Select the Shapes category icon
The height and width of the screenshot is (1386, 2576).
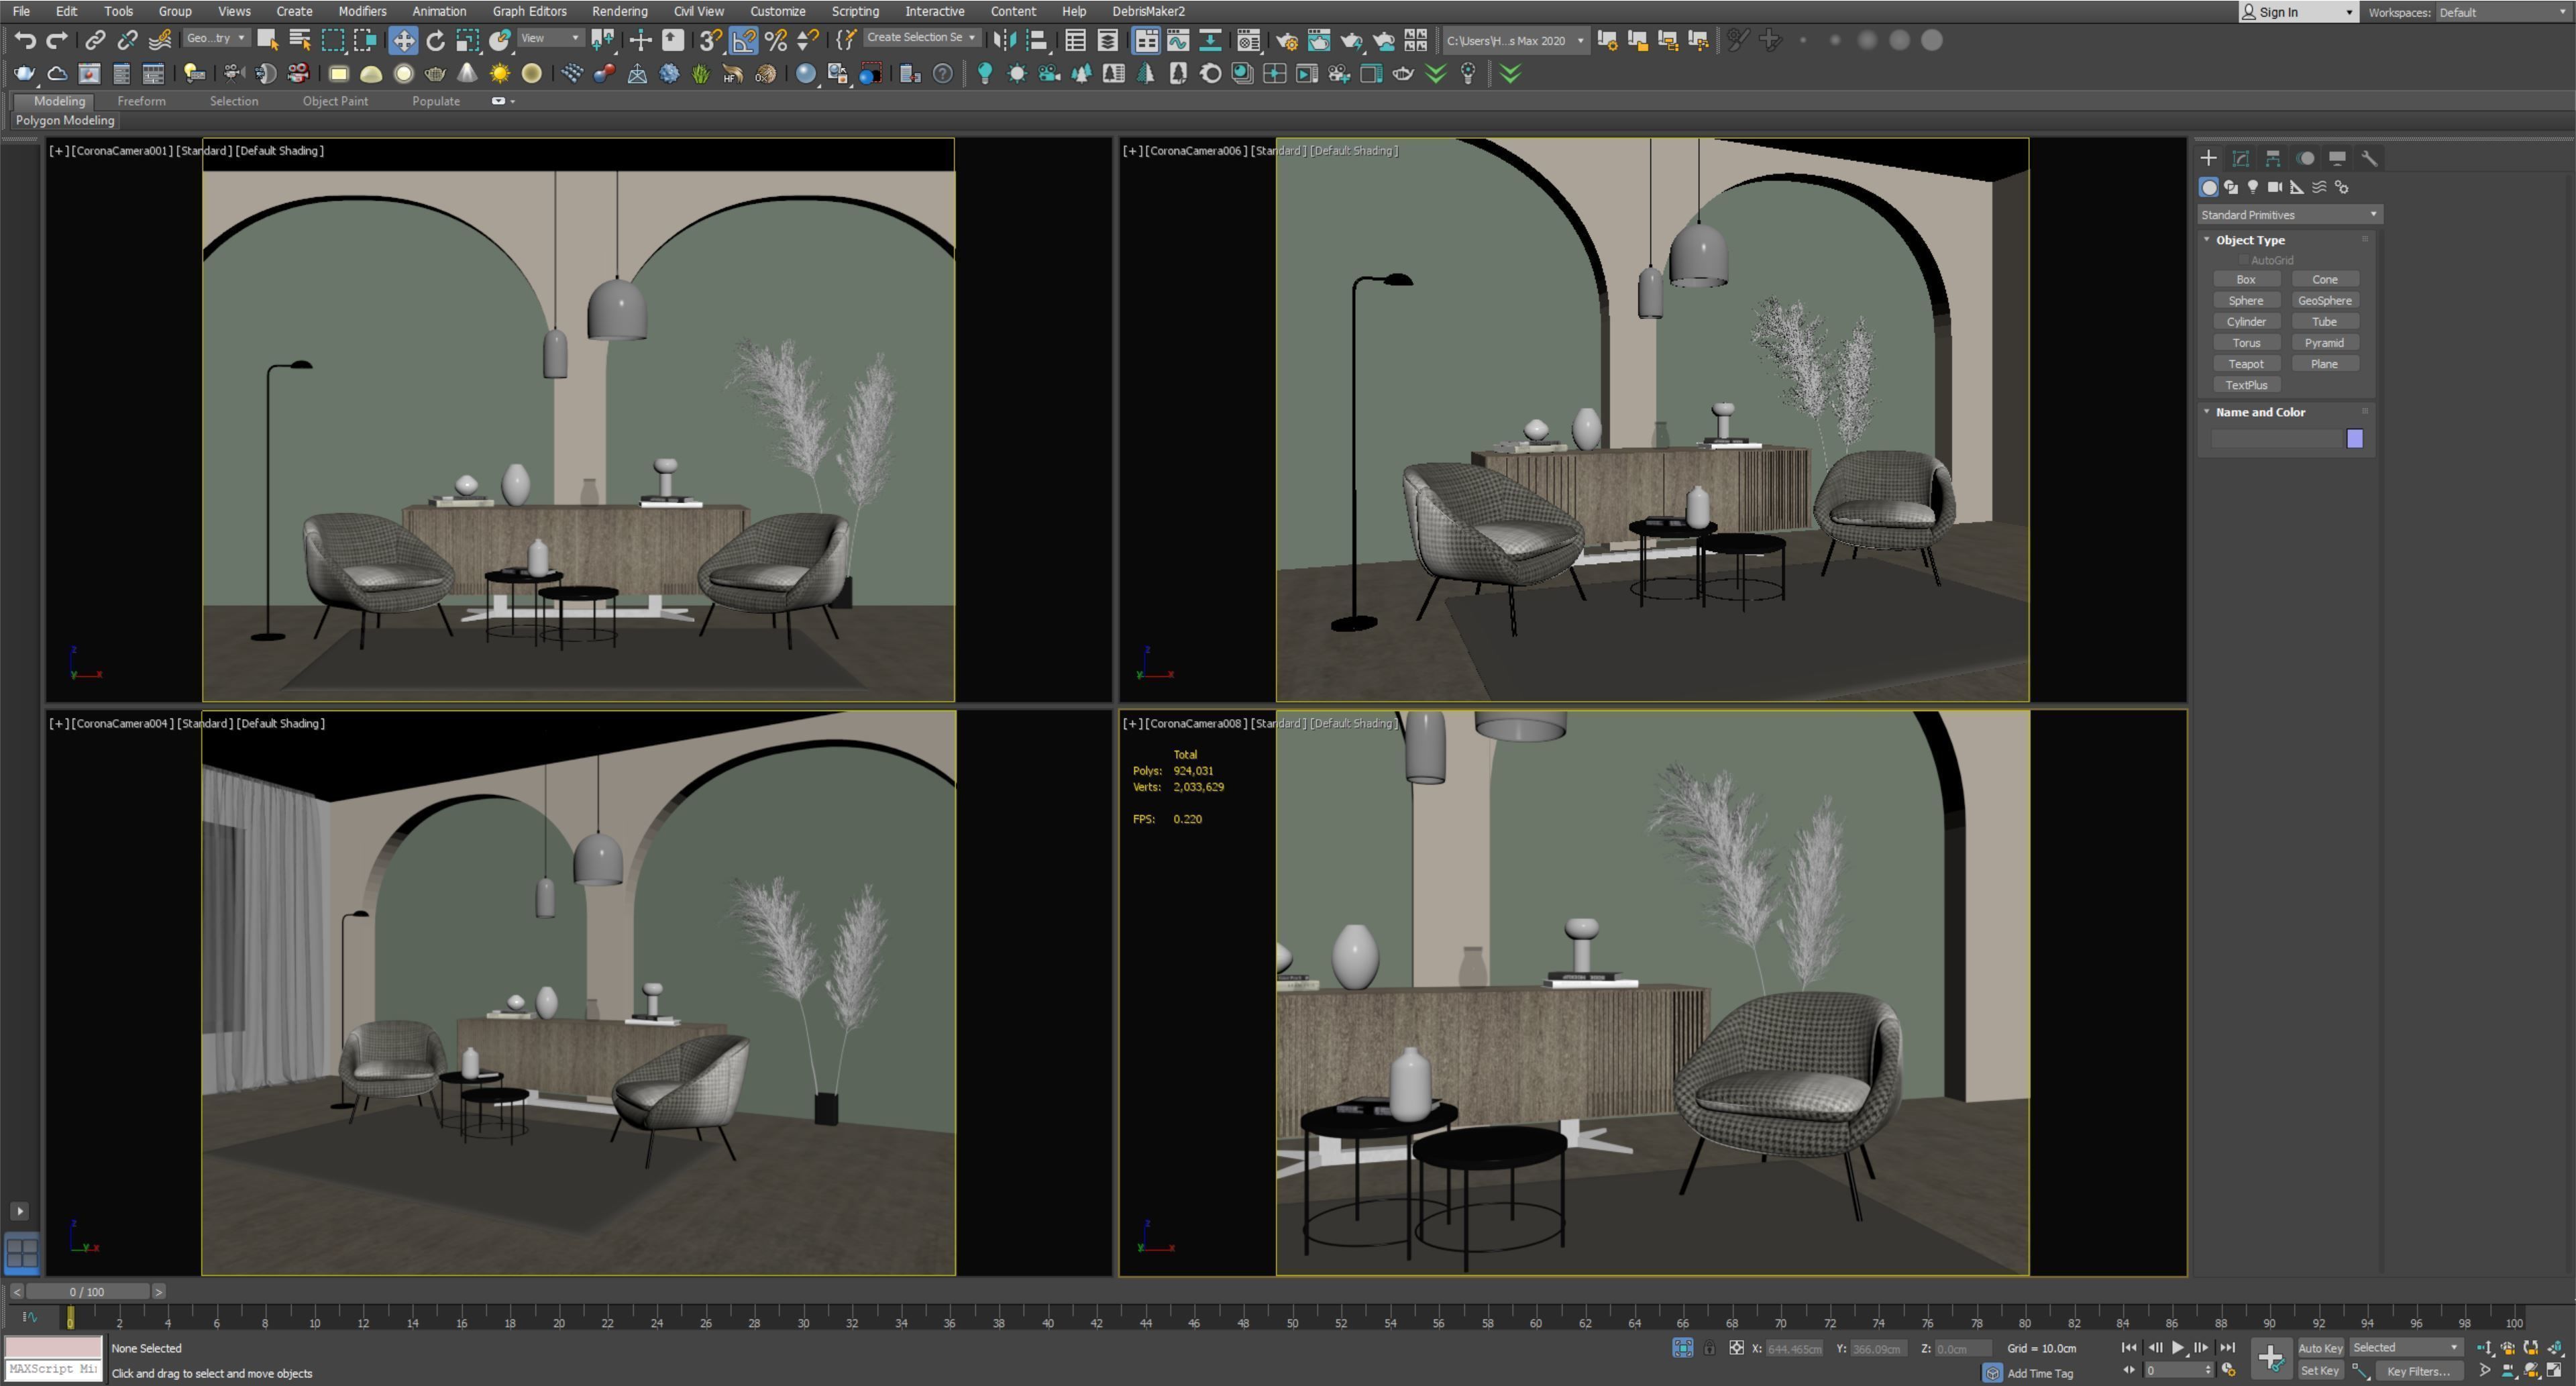pyautogui.click(x=2231, y=187)
